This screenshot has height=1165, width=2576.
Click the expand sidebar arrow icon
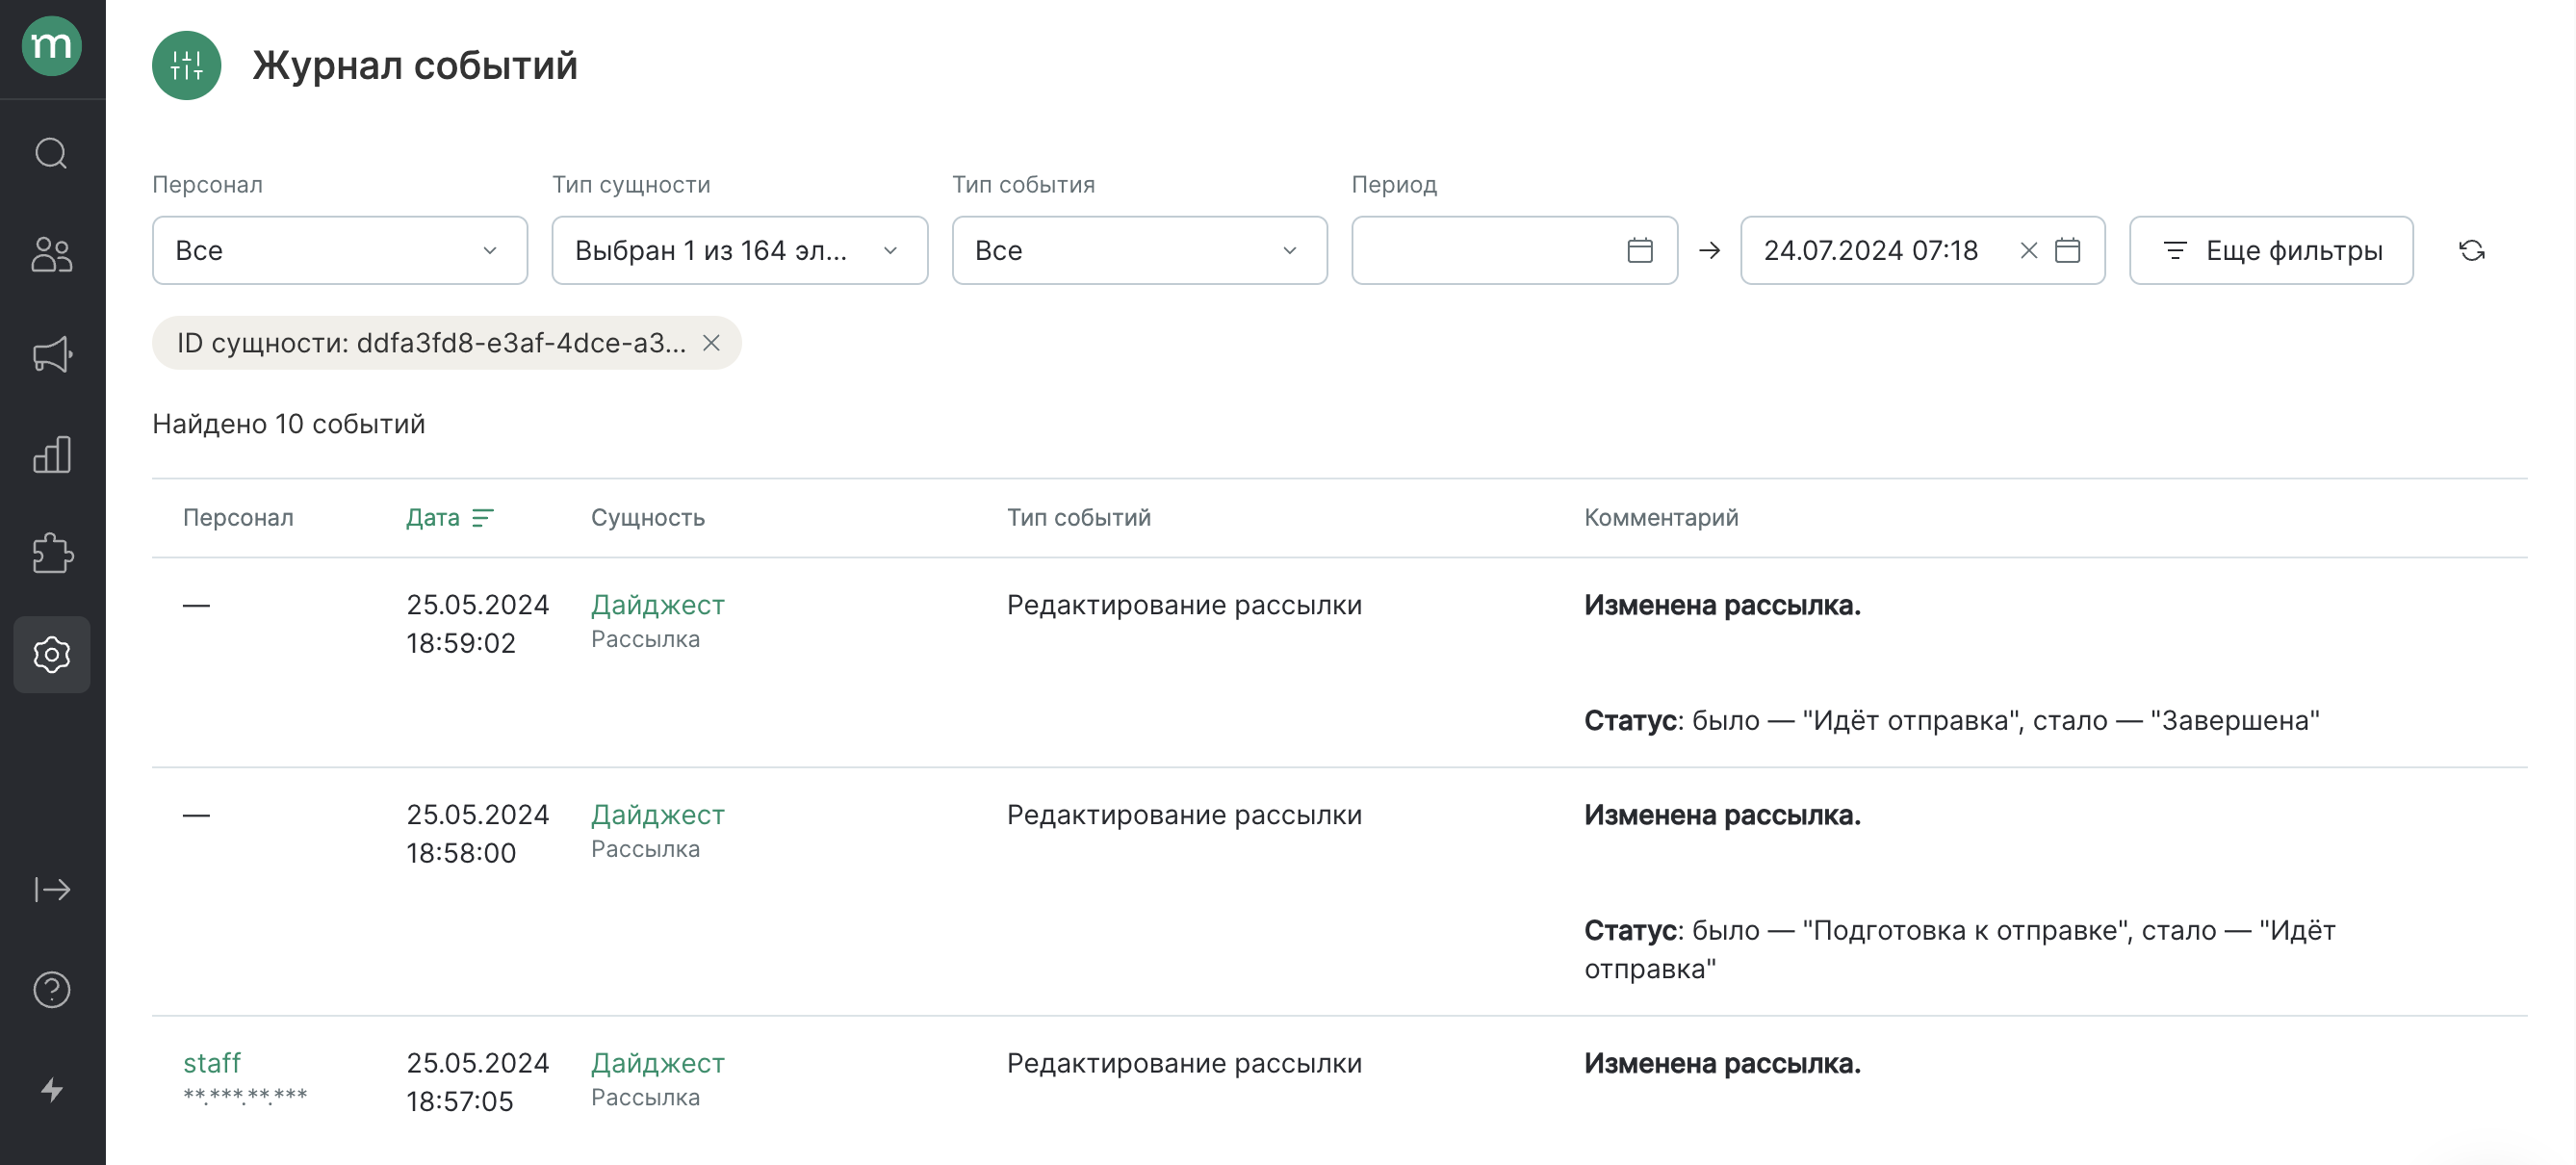pos(51,889)
